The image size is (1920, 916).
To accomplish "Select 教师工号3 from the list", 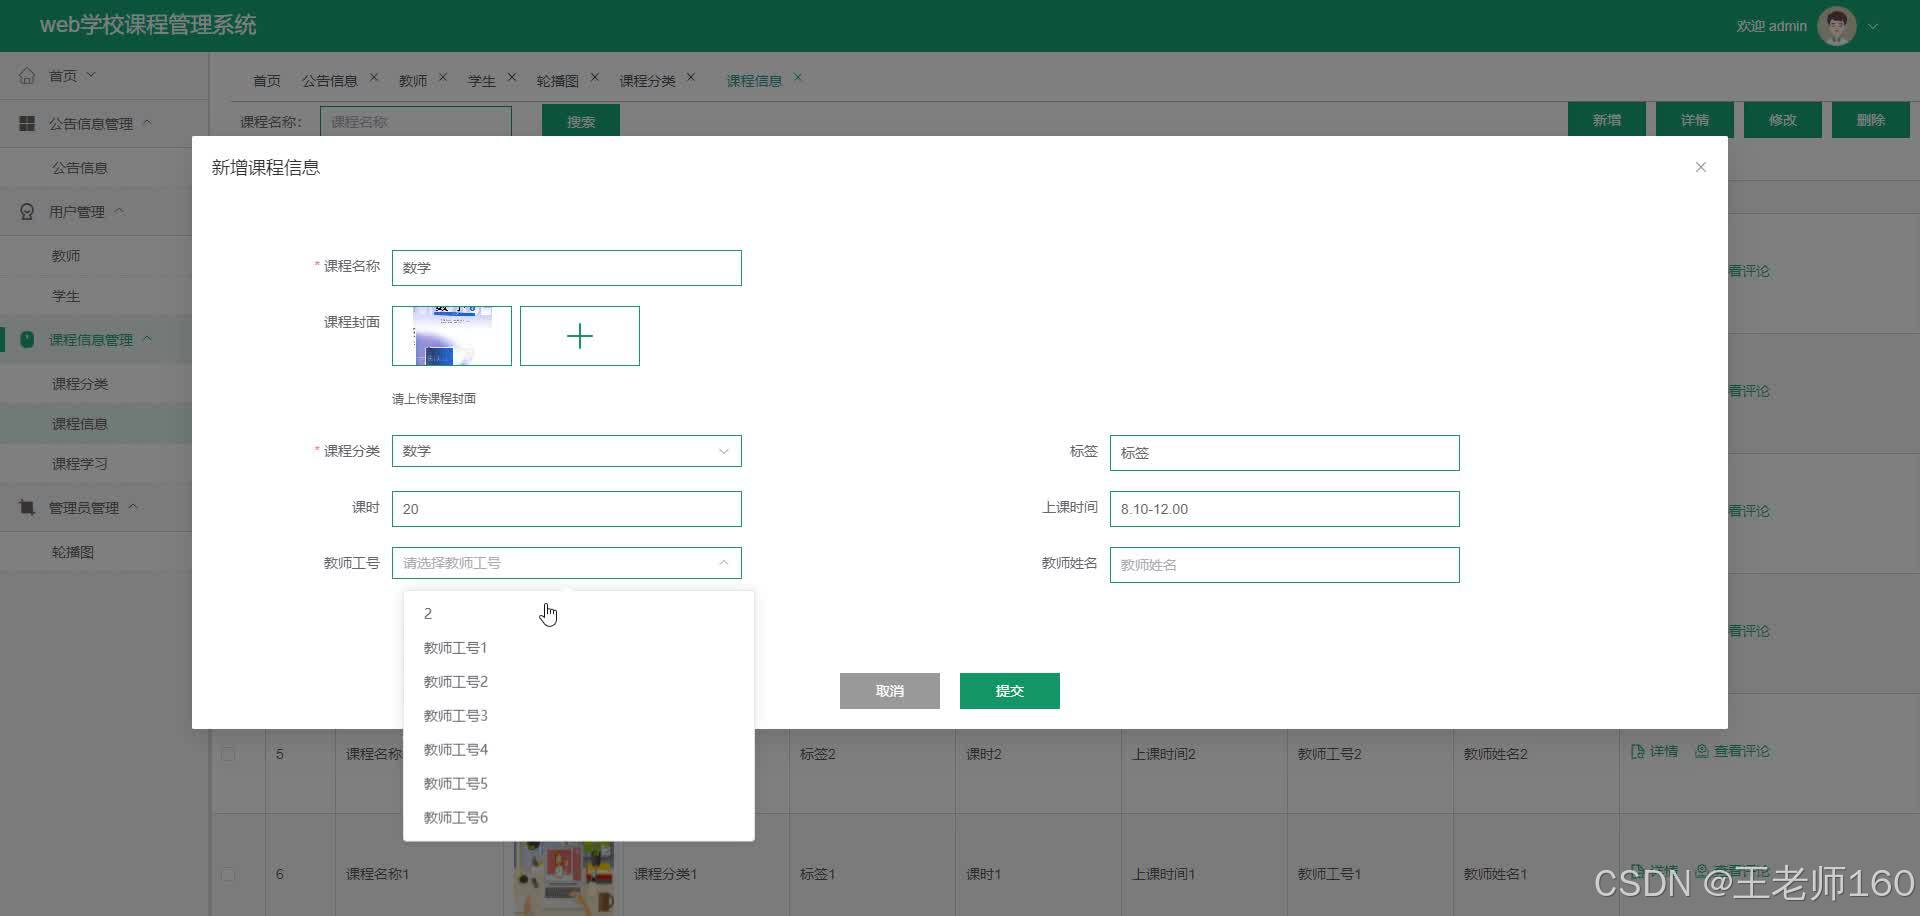I will pos(579,716).
